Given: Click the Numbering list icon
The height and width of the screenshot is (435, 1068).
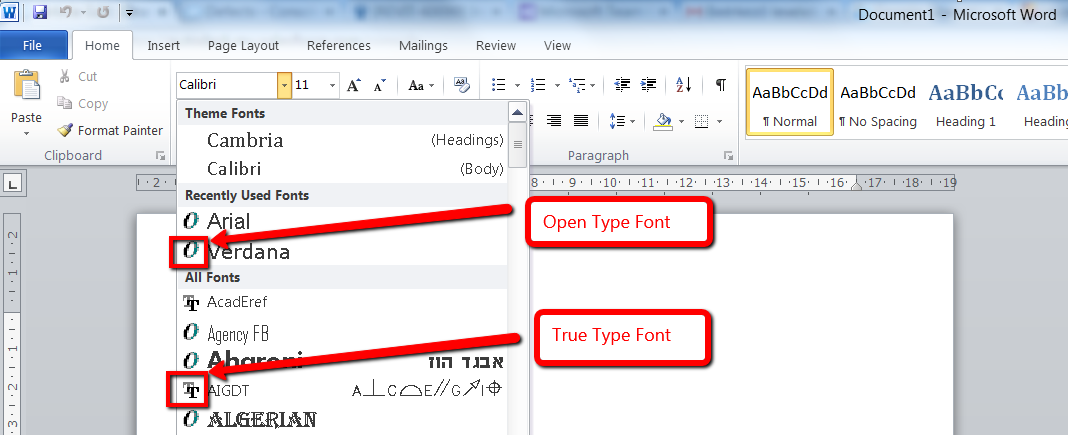Looking at the screenshot, I should 538,85.
